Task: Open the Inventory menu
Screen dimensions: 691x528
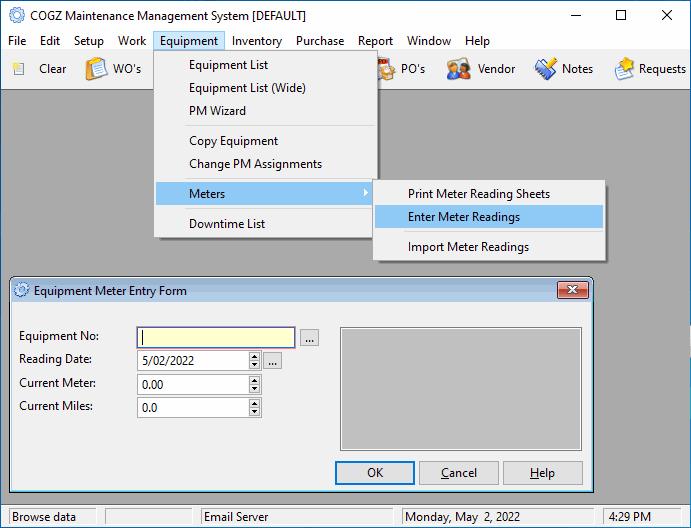Action: [257, 41]
